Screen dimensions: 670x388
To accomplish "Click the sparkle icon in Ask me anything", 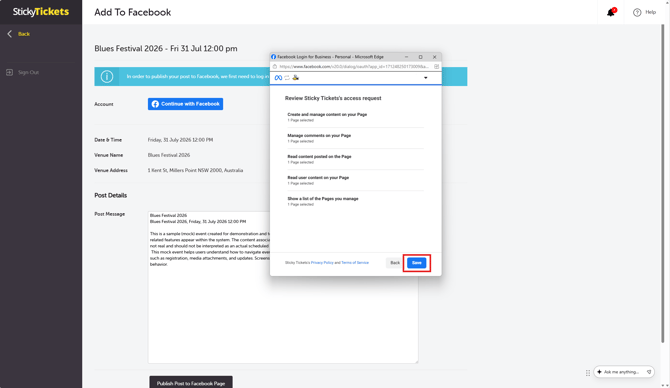I will tap(599, 372).
